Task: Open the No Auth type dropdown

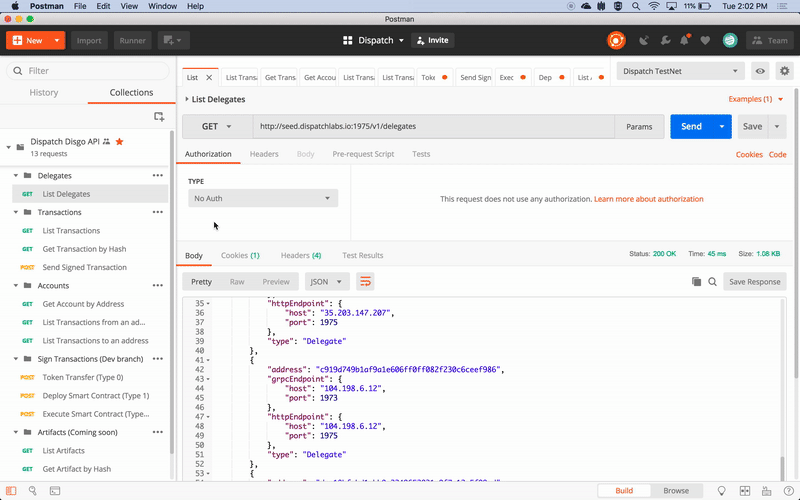Action: click(x=263, y=198)
